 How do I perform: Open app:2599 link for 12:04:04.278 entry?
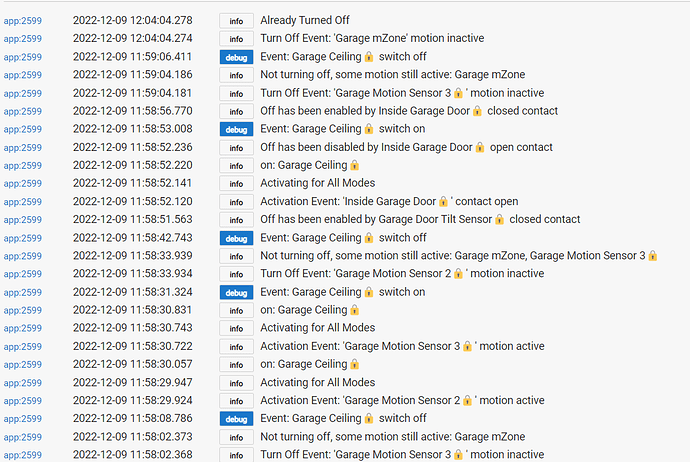tap(21, 20)
